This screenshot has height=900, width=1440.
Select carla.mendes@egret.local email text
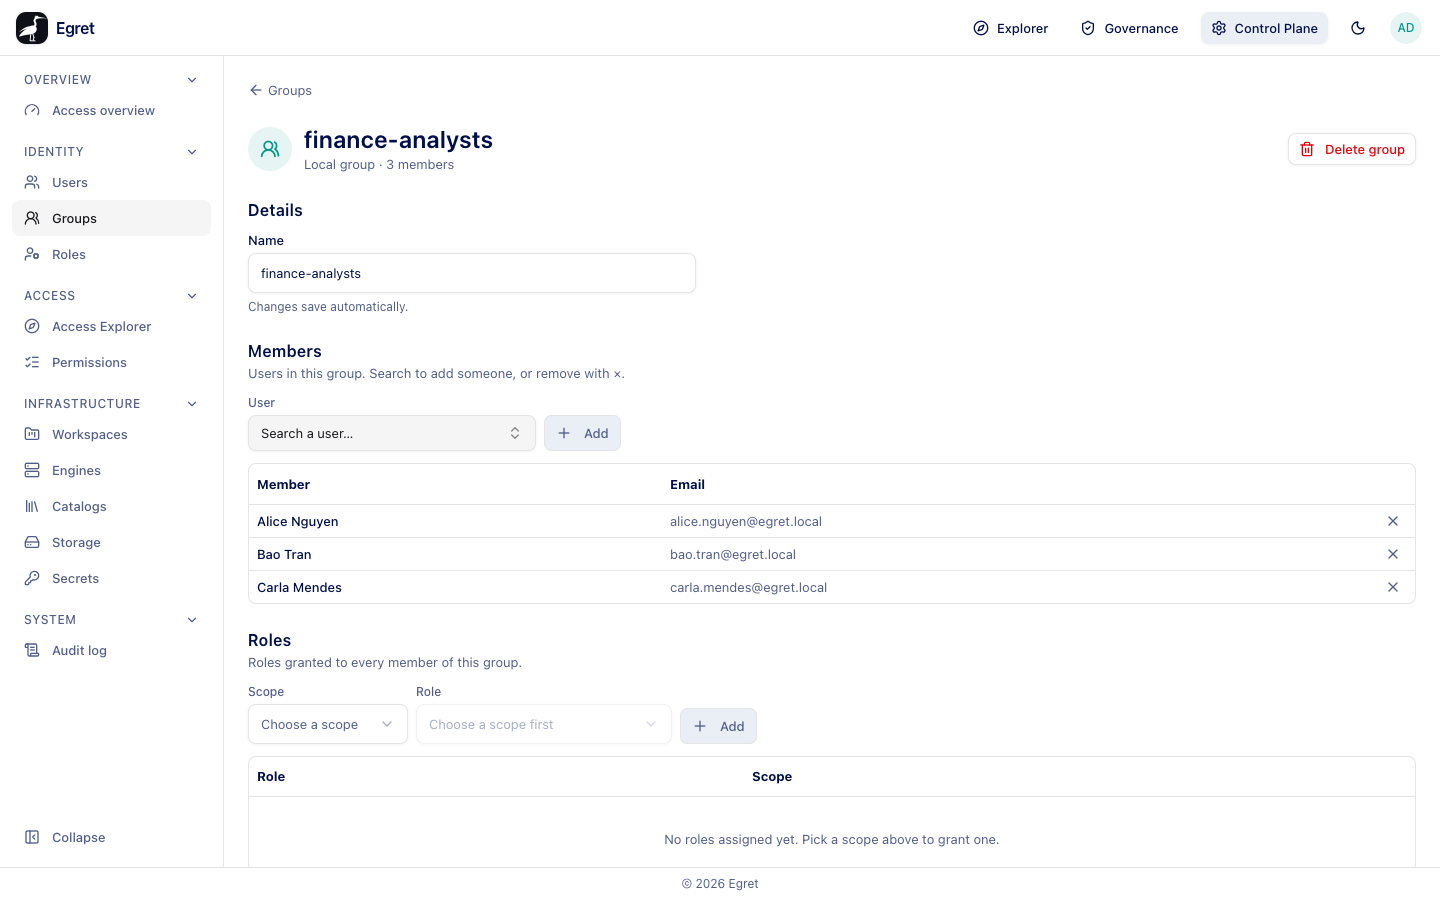[x=748, y=588]
